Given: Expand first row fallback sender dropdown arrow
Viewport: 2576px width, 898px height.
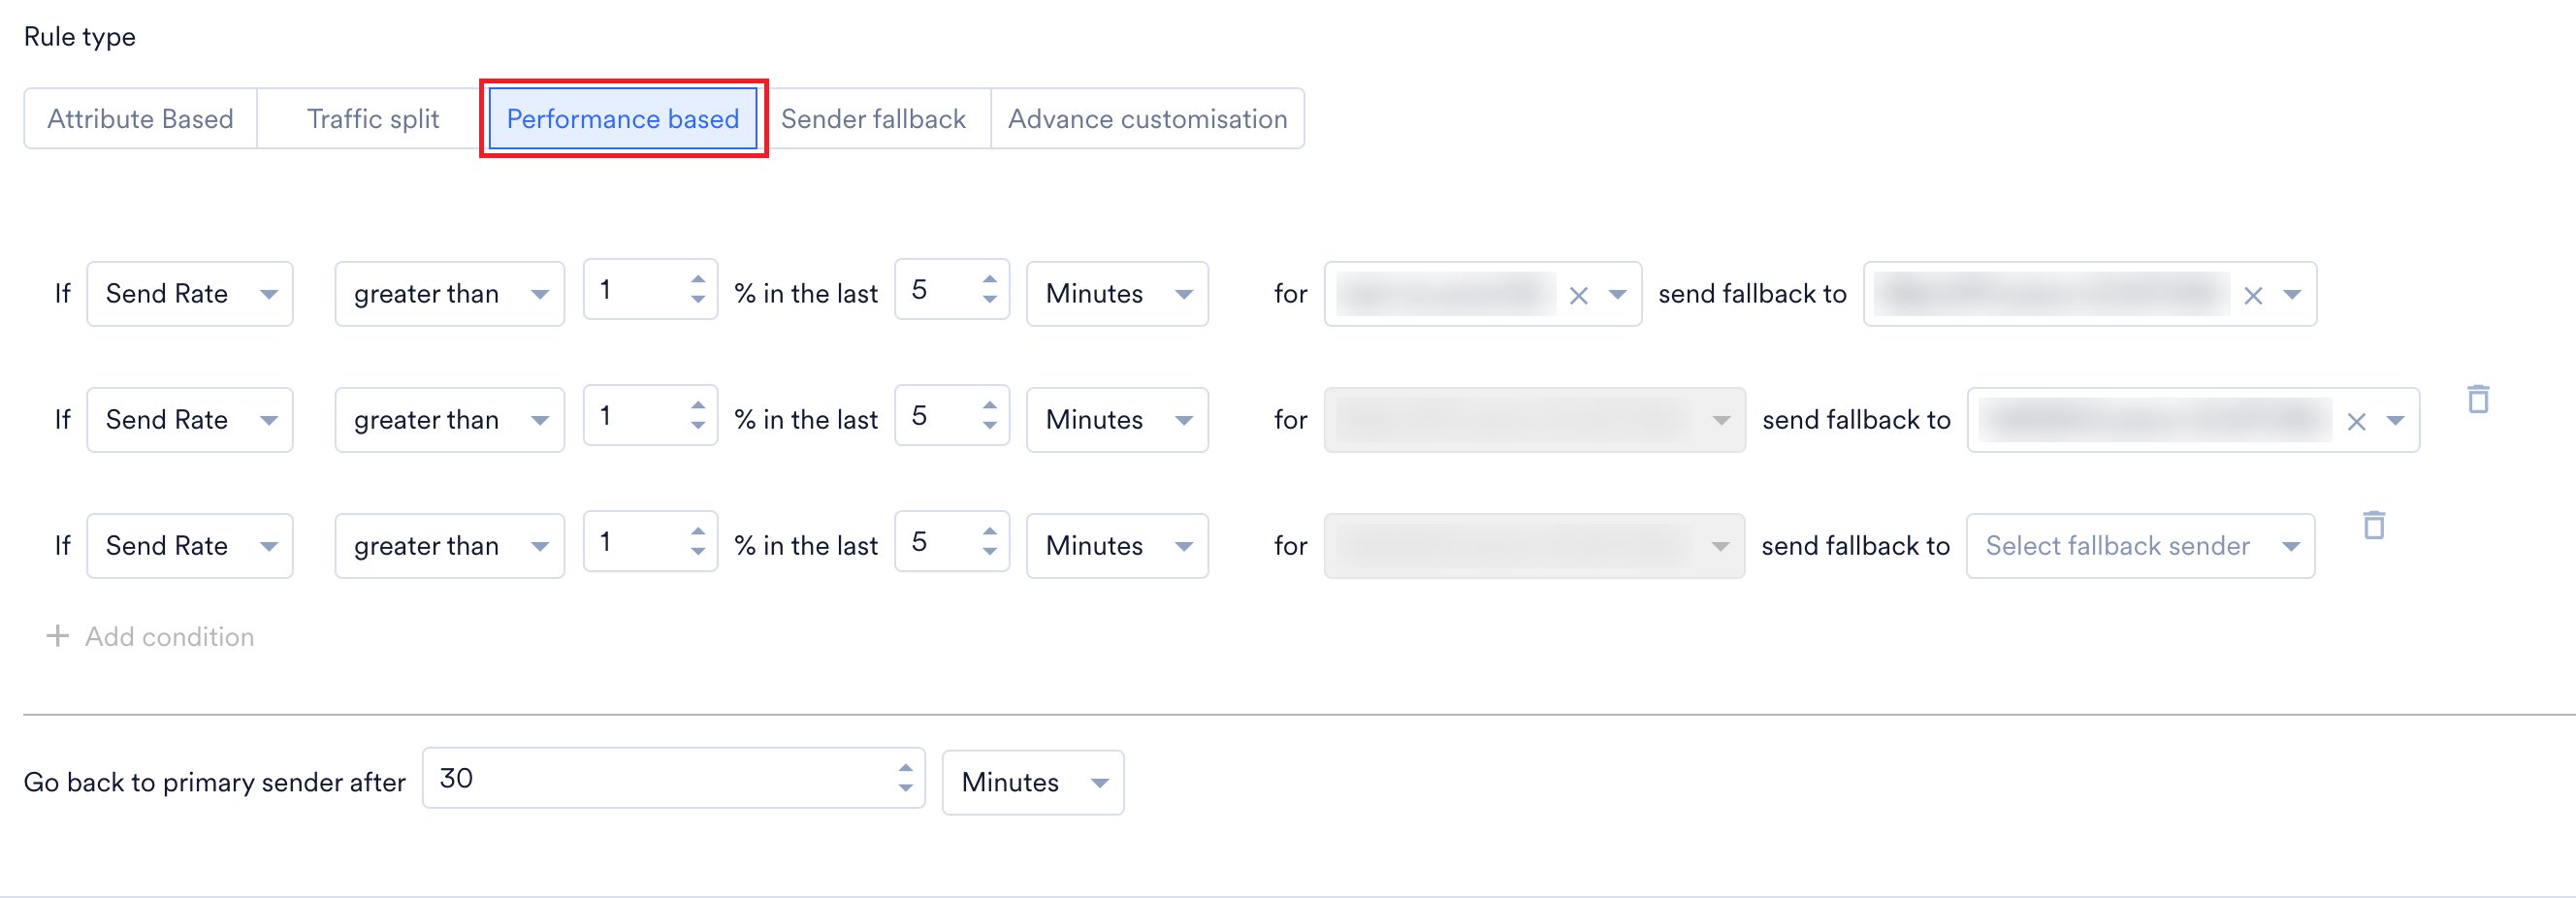Looking at the screenshot, I should click(x=2293, y=295).
